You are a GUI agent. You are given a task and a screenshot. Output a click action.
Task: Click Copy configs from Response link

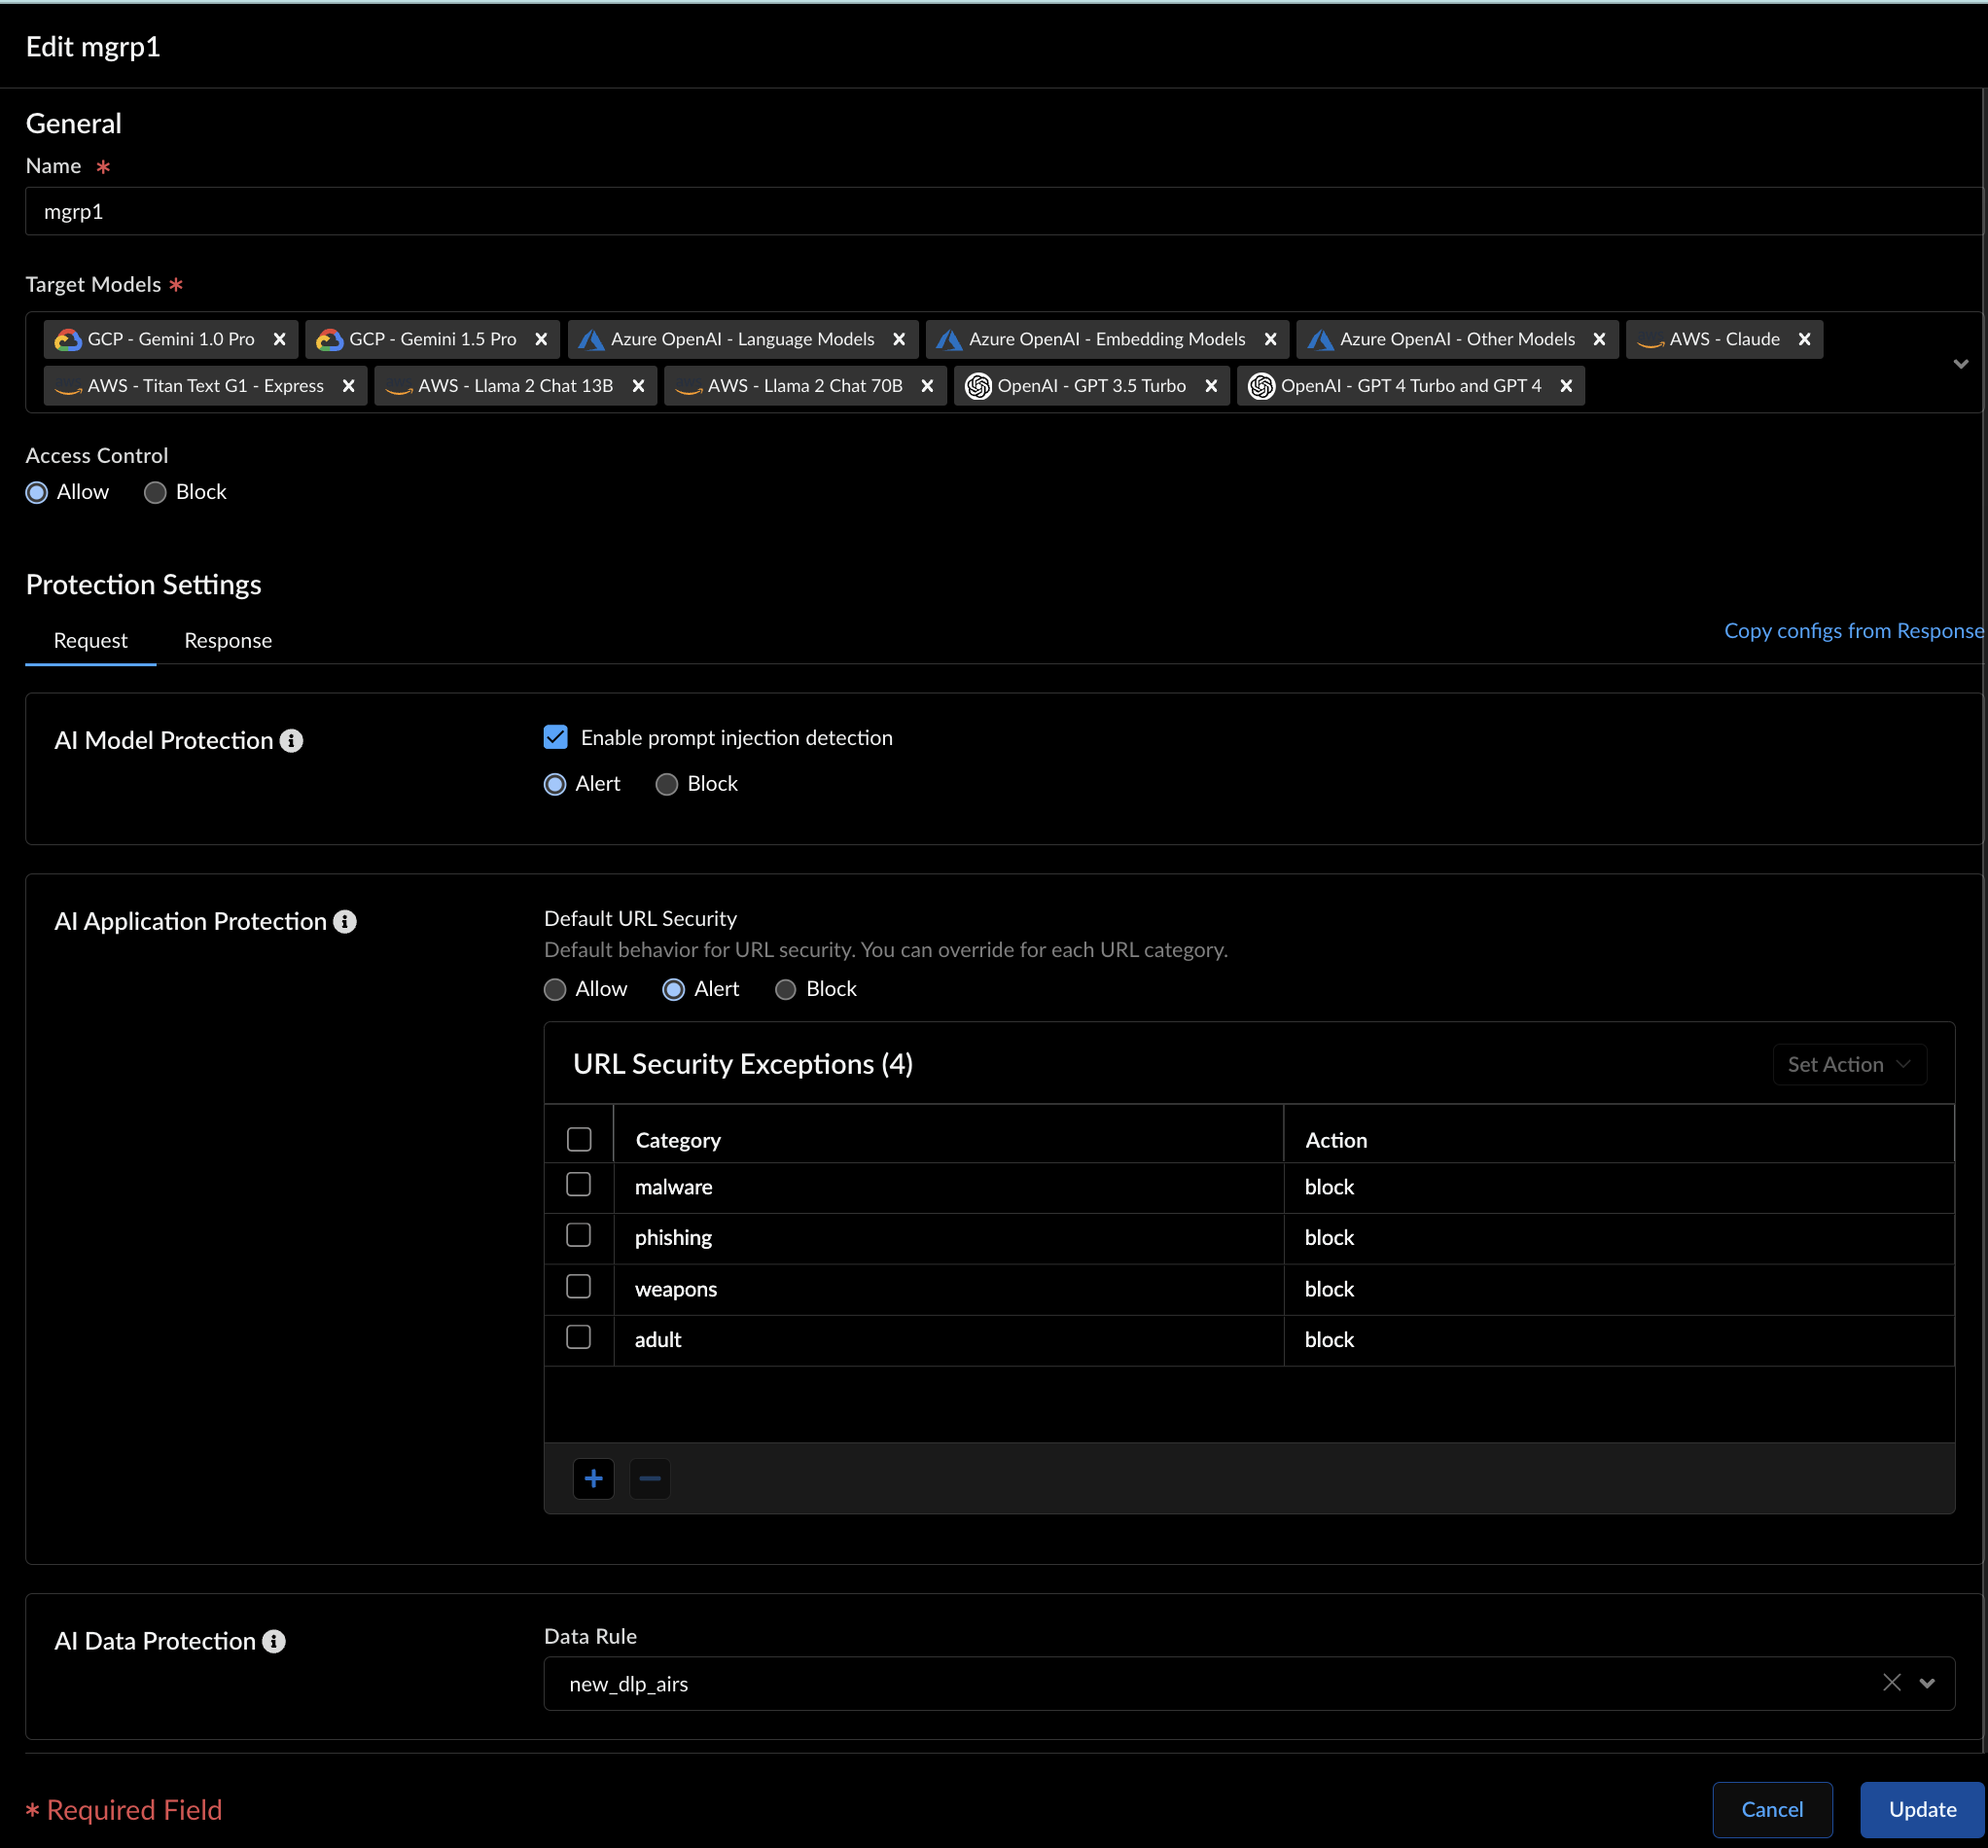[1852, 631]
